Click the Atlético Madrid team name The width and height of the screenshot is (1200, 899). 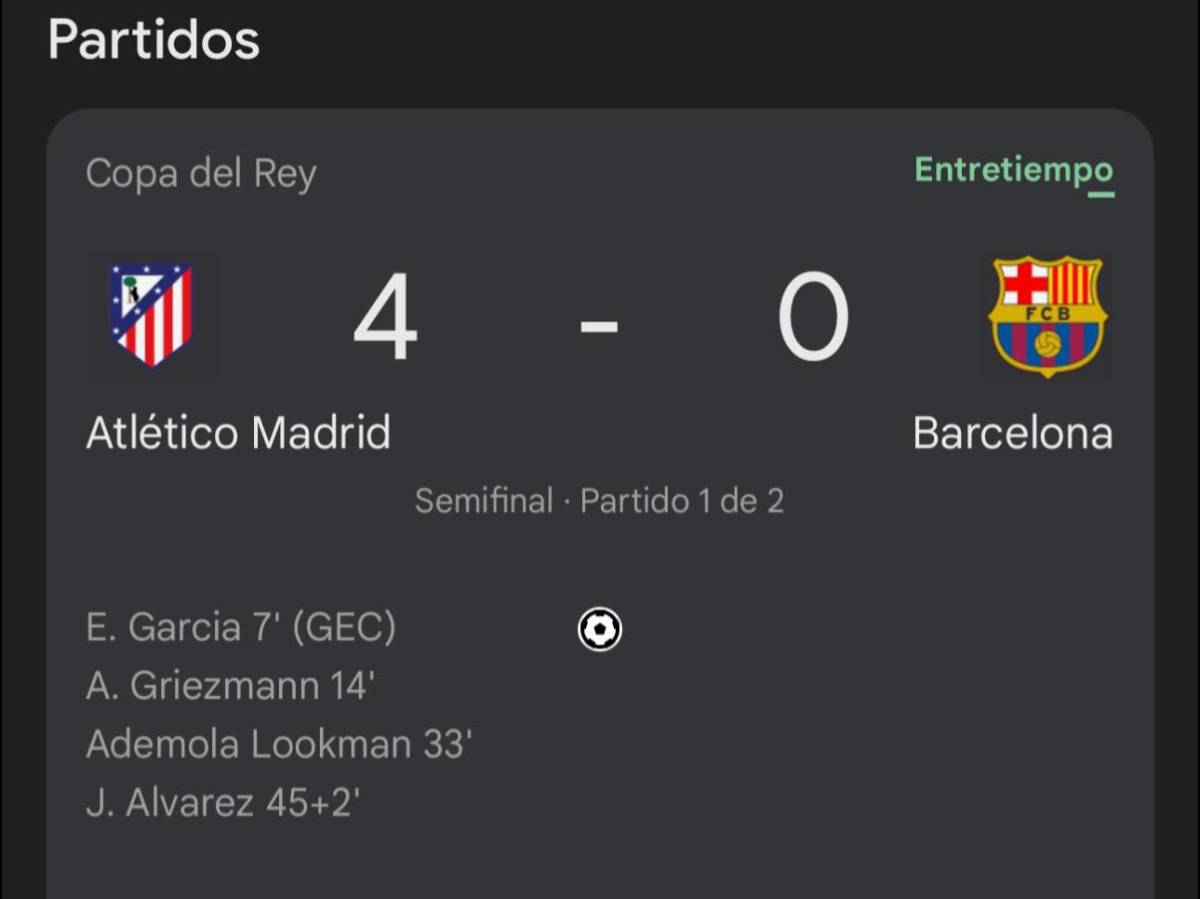(238, 432)
